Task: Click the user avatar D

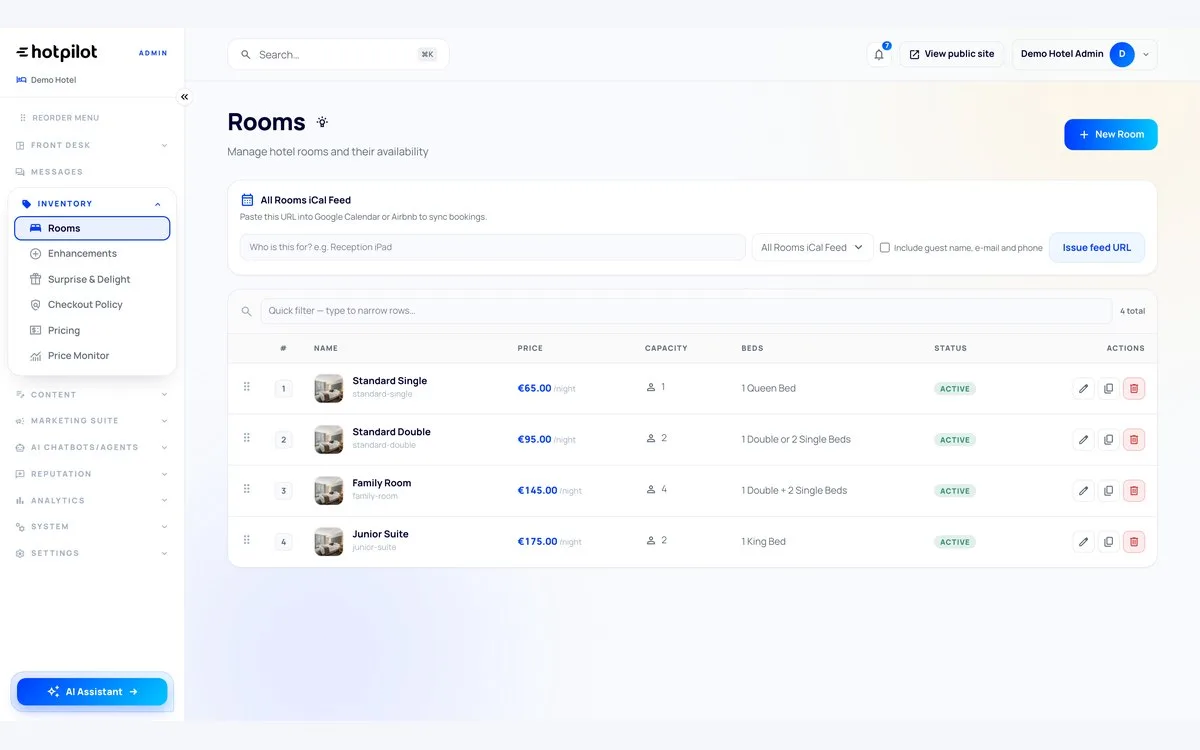Action: click(1122, 54)
